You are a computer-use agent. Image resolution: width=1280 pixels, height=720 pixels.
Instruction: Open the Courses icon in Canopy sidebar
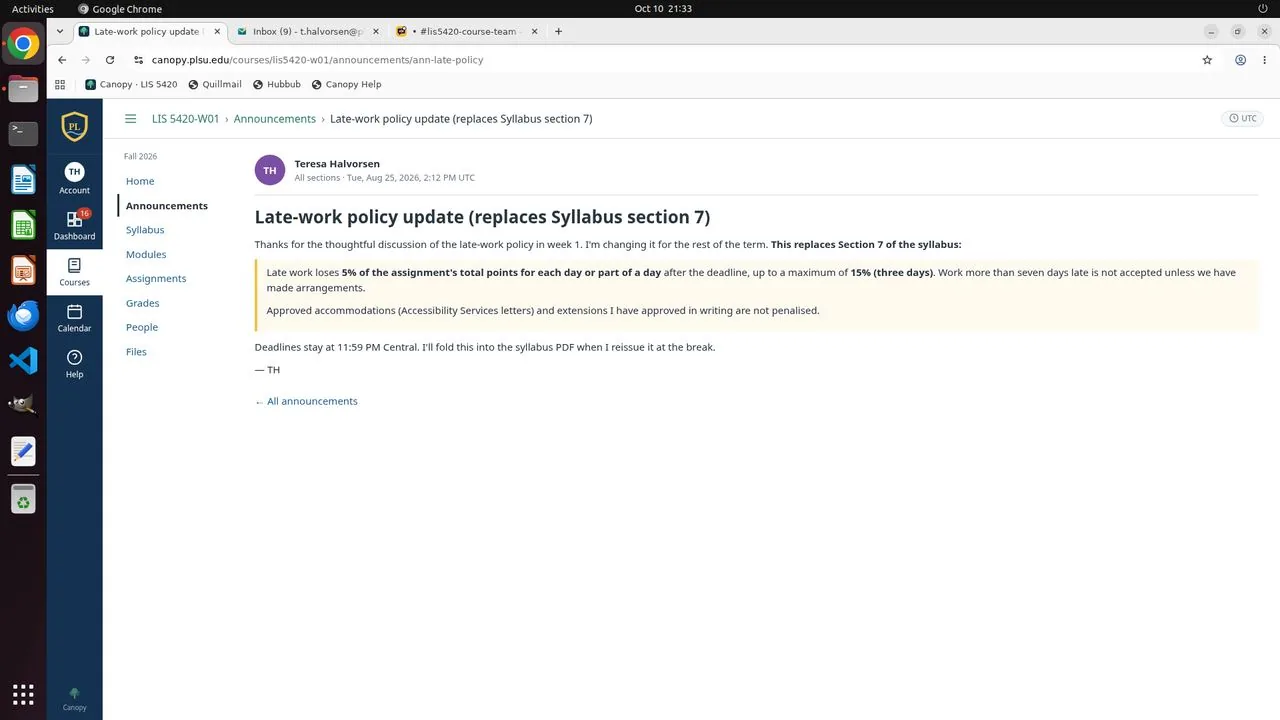pyautogui.click(x=74, y=271)
